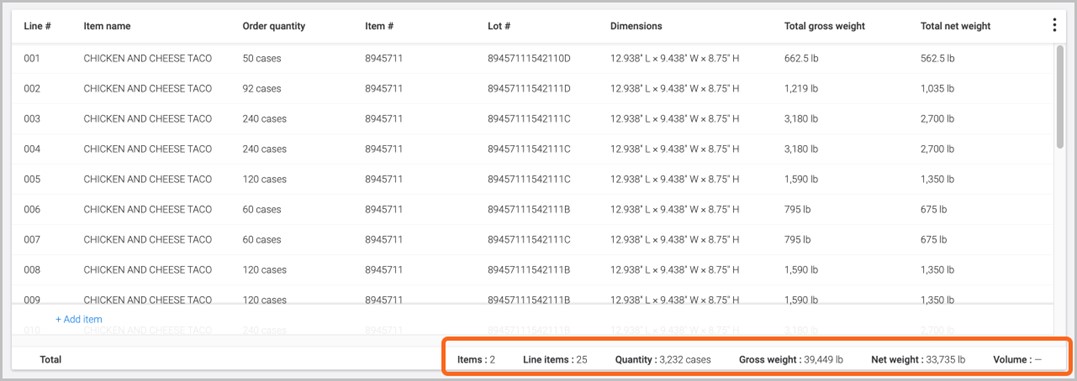Click 120 cases quantity in line 005

[x=264, y=179]
